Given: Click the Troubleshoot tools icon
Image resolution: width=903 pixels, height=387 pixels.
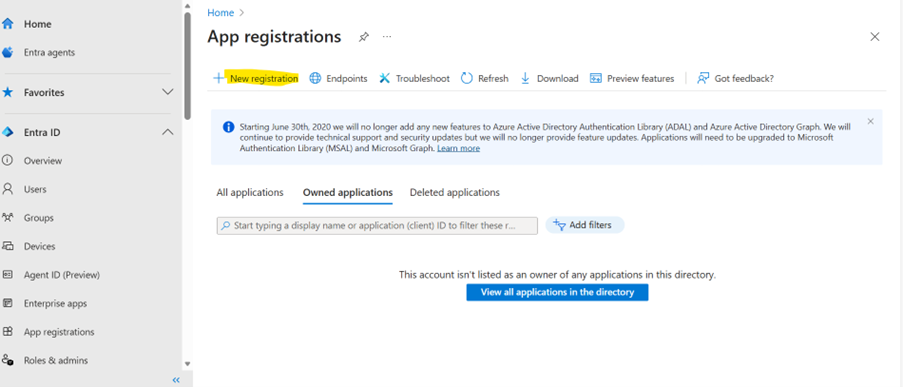Looking at the screenshot, I should pyautogui.click(x=385, y=78).
